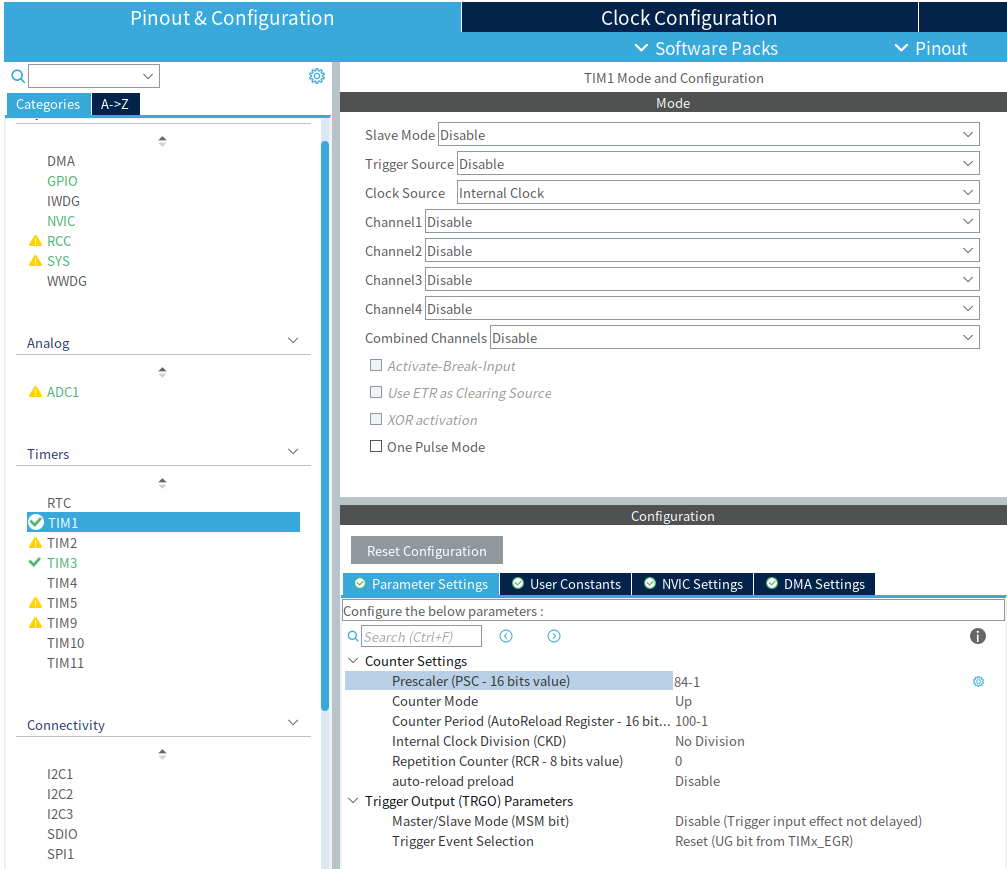Open the category search combo box dropdown

click(x=148, y=76)
